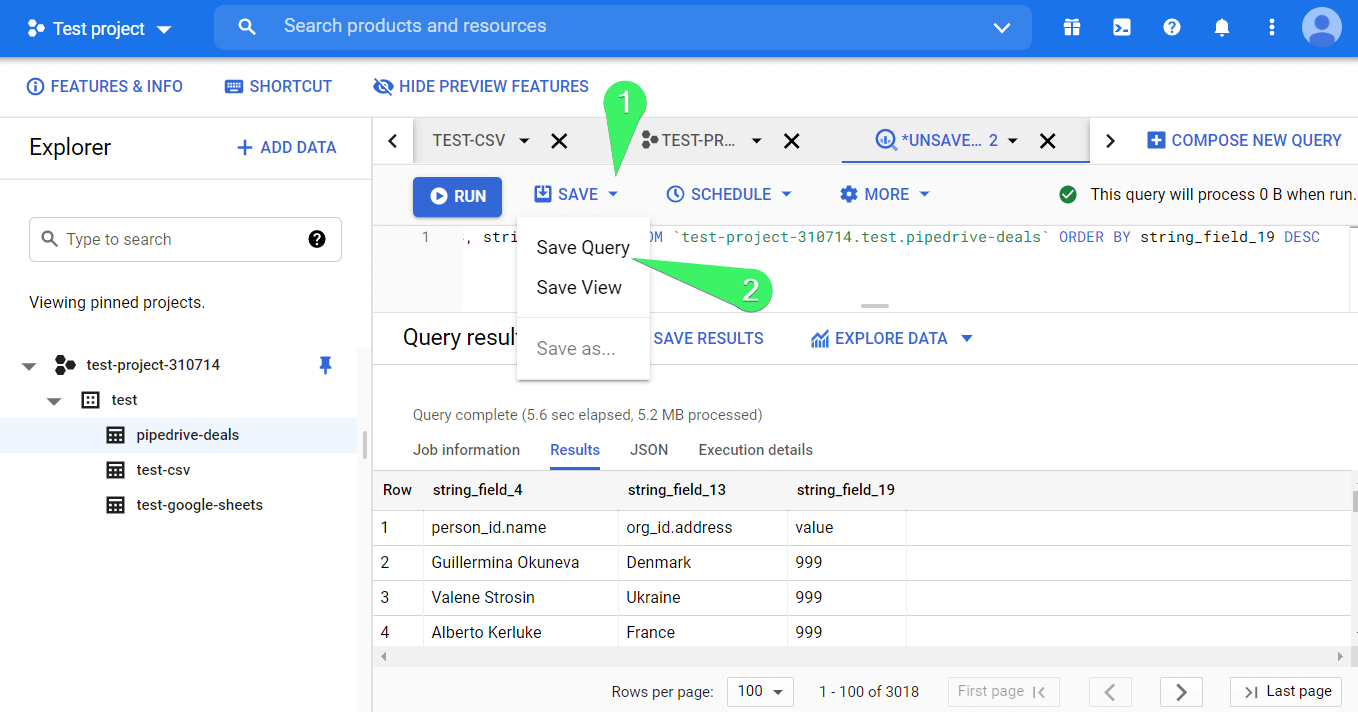Select the Save as... menu entry
Image resolution: width=1358 pixels, height=712 pixels.
(583, 349)
